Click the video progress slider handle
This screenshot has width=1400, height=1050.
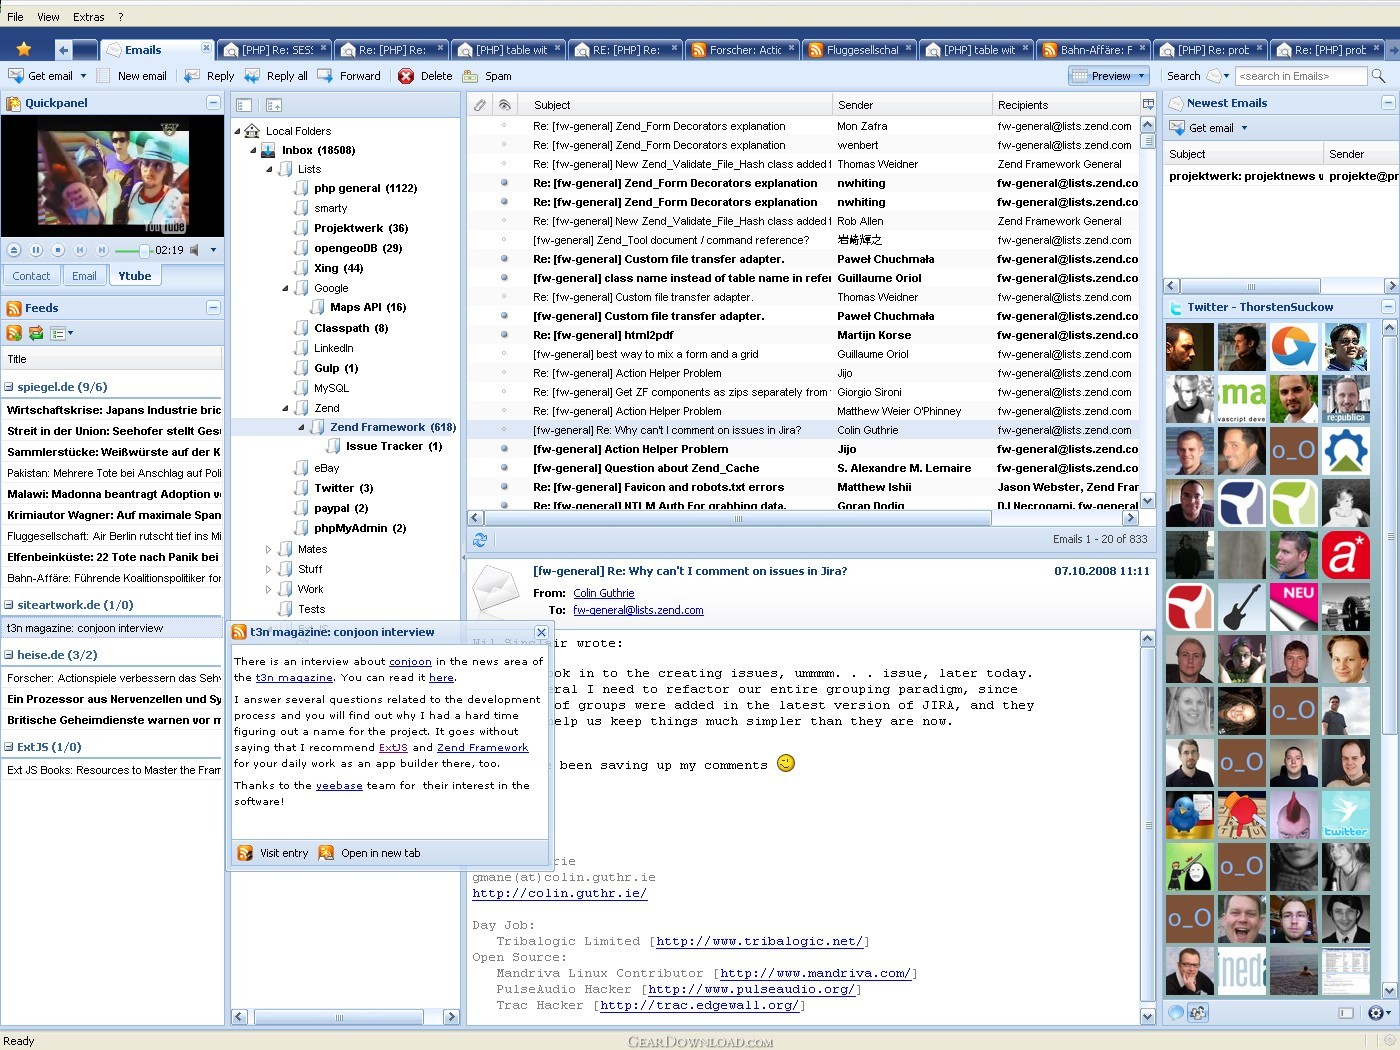[x=144, y=250]
